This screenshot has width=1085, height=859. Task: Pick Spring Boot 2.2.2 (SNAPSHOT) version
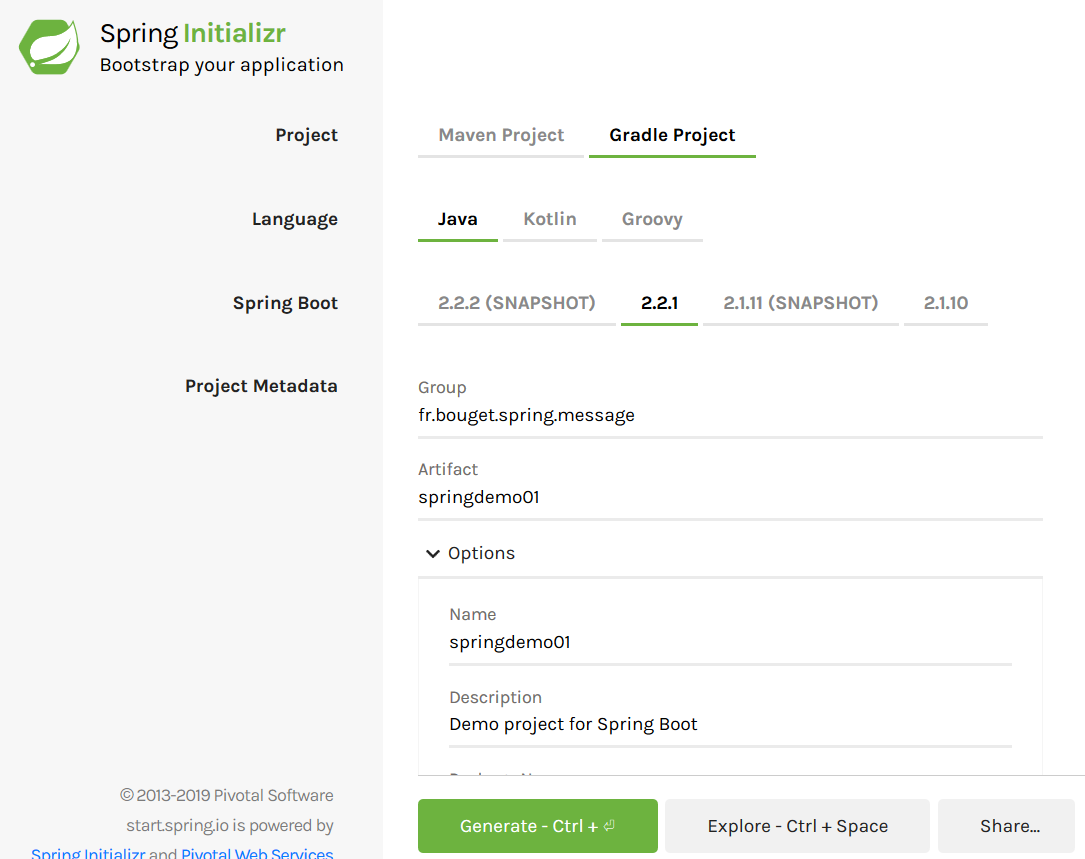(x=516, y=304)
